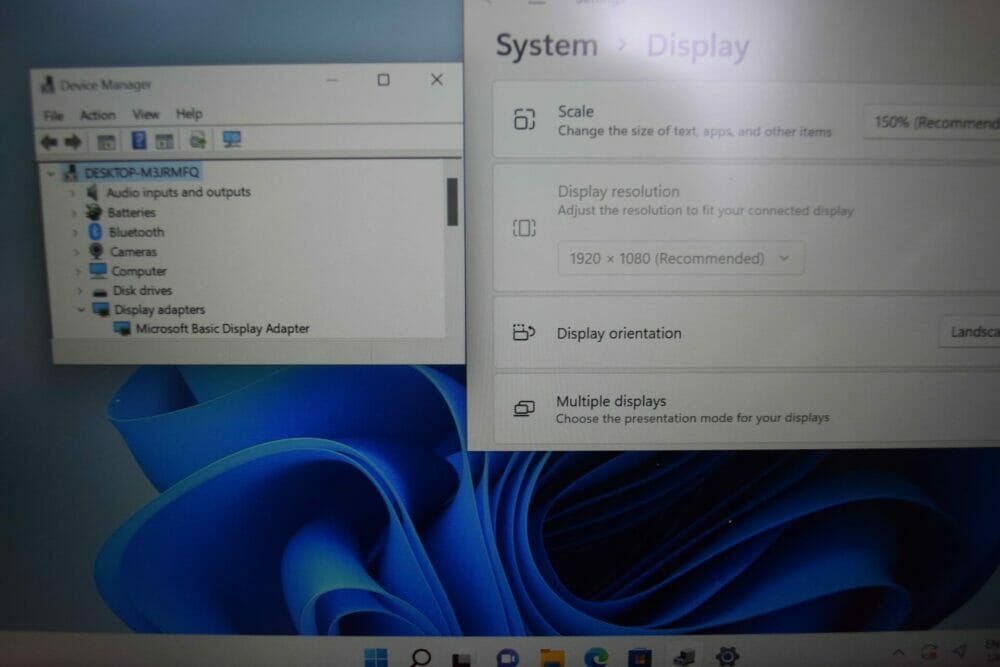This screenshot has height=667, width=1000.
Task: Switch to Device Manager via its taskbar icon
Action: click(x=684, y=657)
